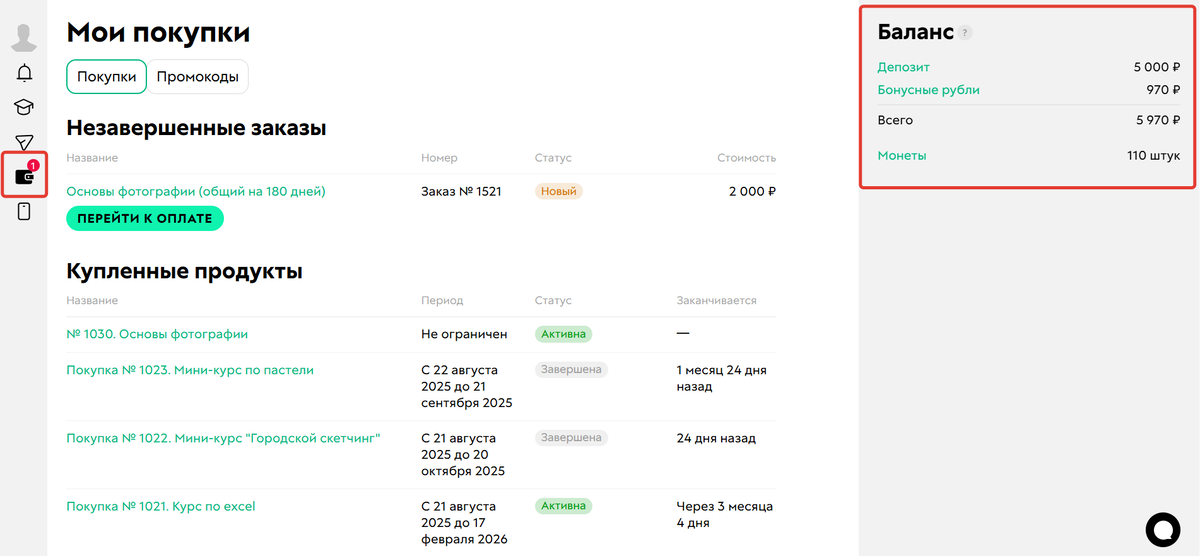
Task: Open the graduation cap training icon
Action: point(24,108)
